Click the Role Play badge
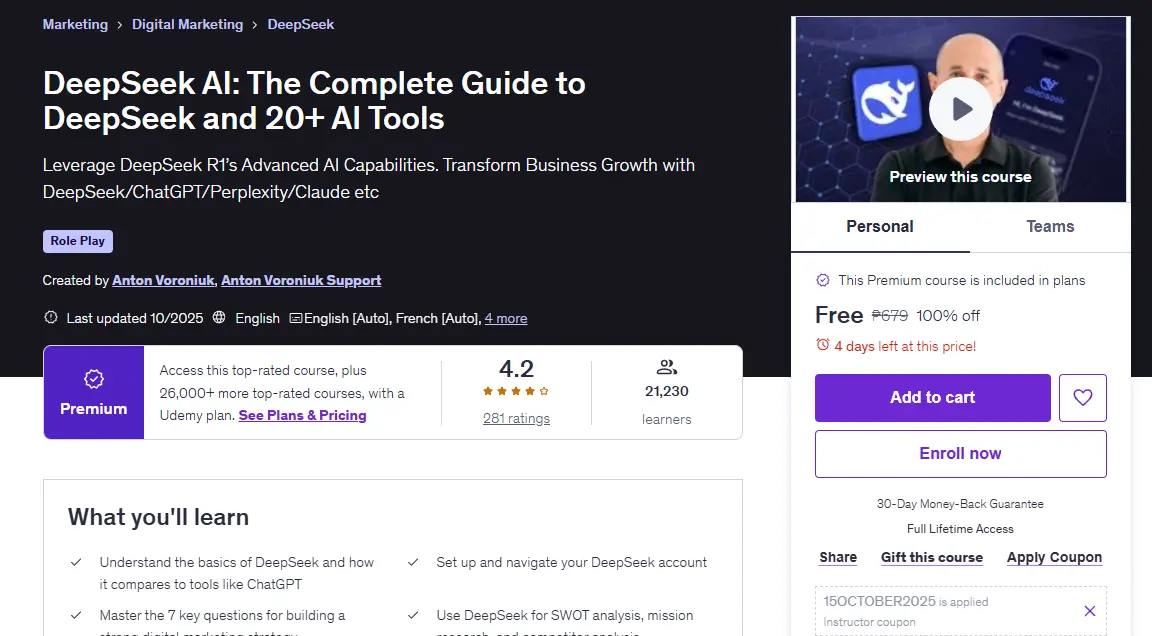This screenshot has height=636, width=1152. tap(78, 241)
